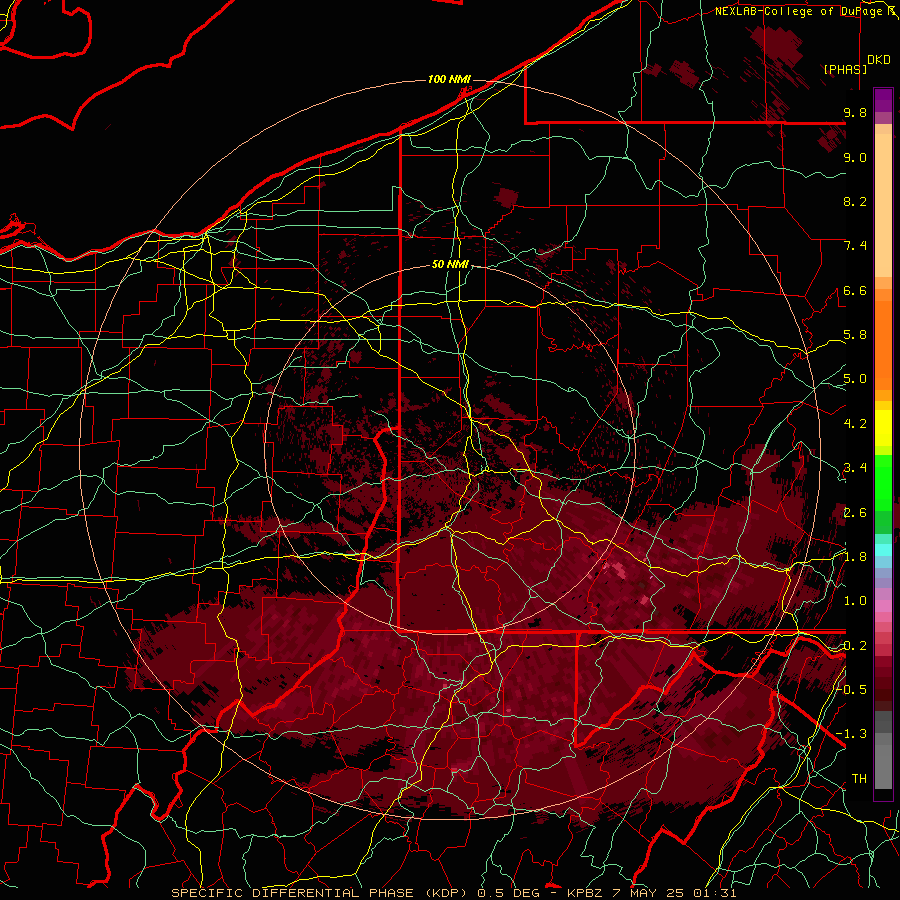Click the -0.5 legend value
Image resolution: width=900 pixels, height=900 pixels.
[x=851, y=689]
